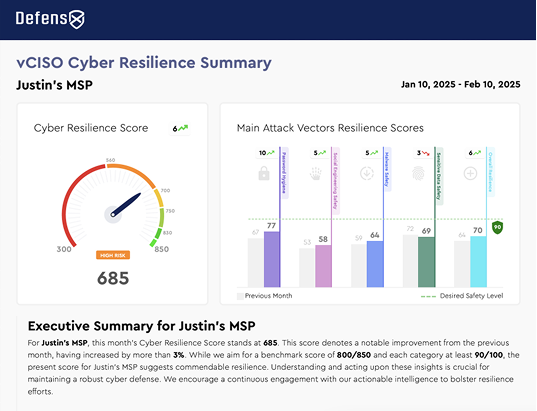The image size is (537, 411).
Task: Click the Defensx shield logo icon
Action: click(77, 19)
